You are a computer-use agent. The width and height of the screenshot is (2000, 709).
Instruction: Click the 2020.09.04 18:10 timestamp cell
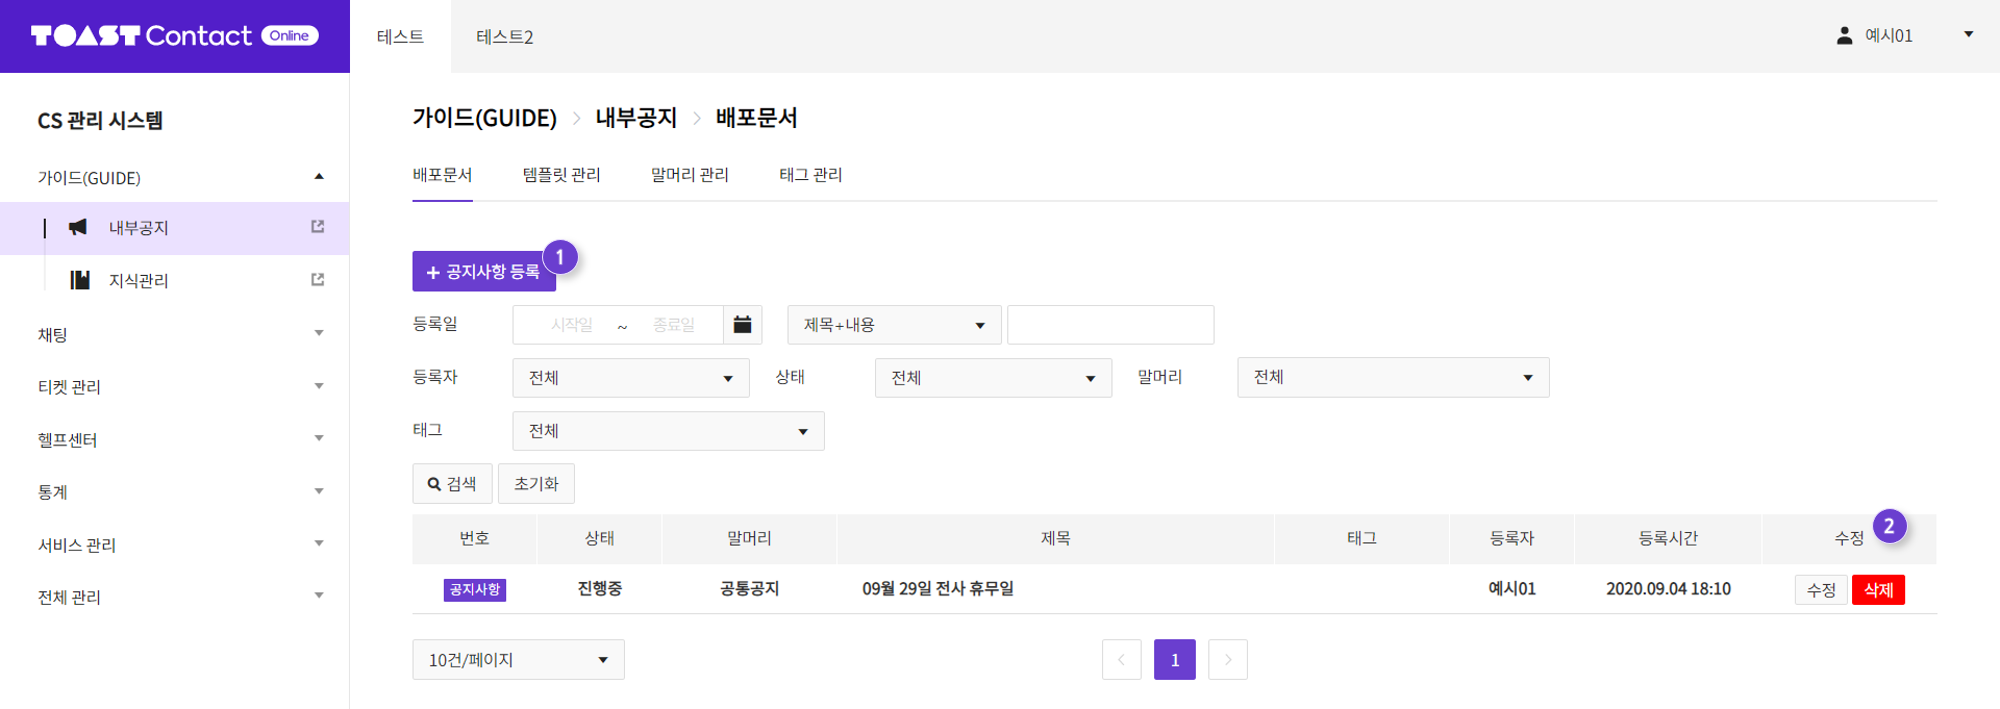tap(1668, 589)
